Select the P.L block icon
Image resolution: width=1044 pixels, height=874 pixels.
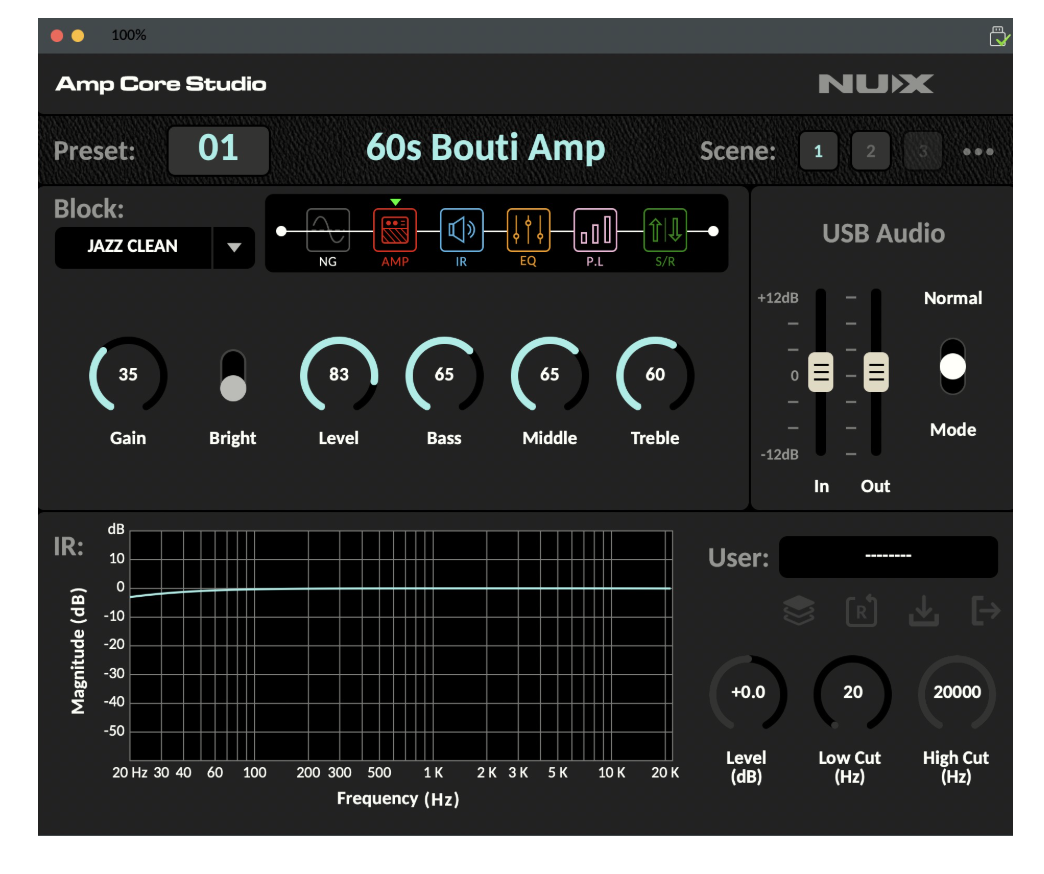[595, 230]
